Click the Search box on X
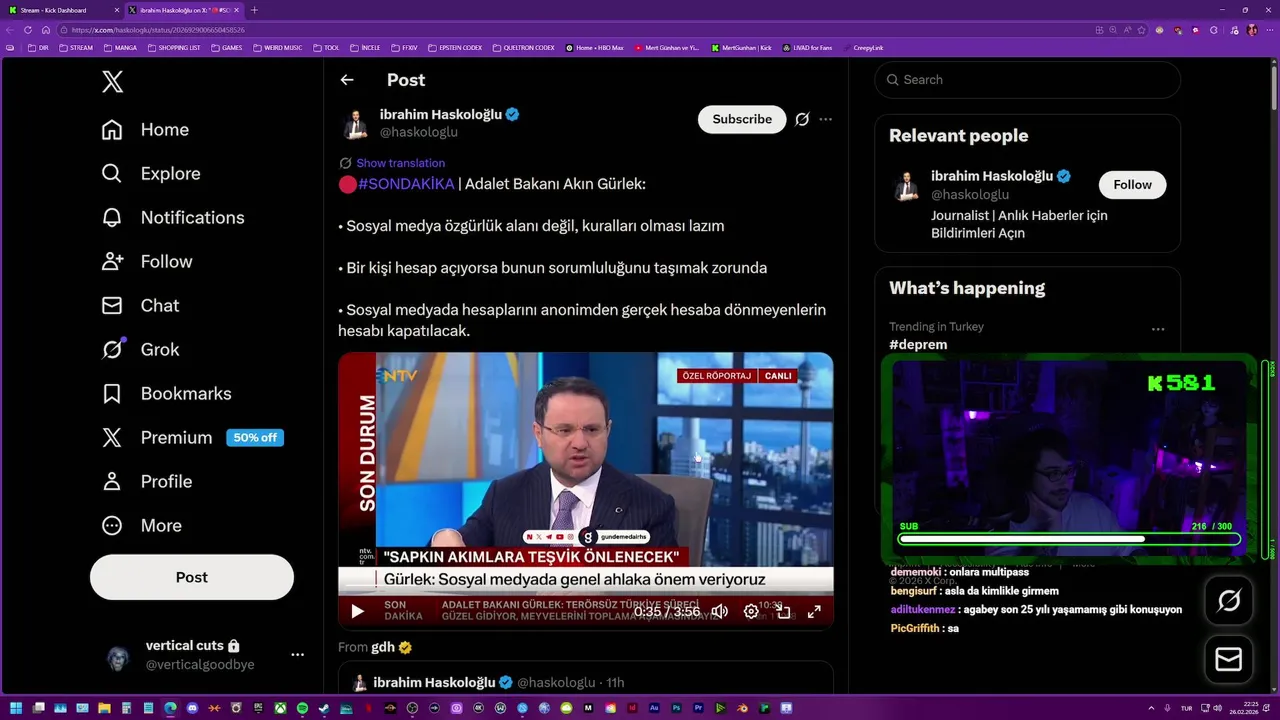Viewport: 1280px width, 720px height. click(1027, 80)
